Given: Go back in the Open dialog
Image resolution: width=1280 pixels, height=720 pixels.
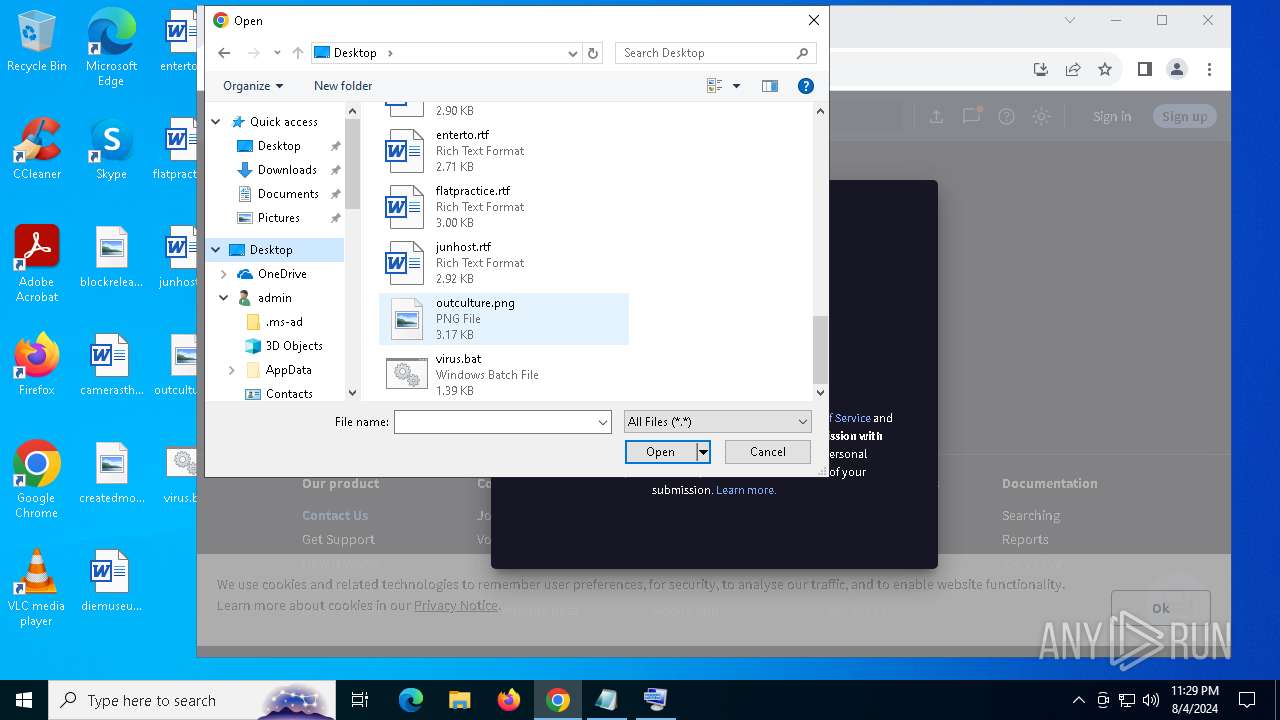Looking at the screenshot, I should pyautogui.click(x=224, y=53).
